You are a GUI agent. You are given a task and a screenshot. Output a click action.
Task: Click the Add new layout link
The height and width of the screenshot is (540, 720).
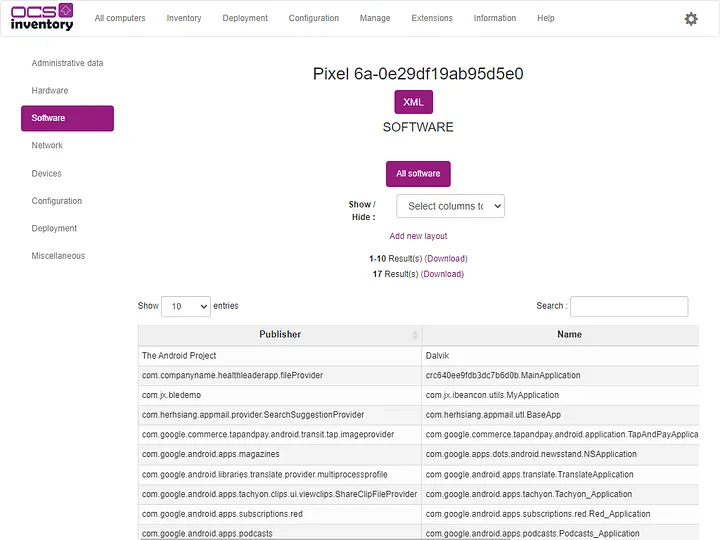[418, 236]
